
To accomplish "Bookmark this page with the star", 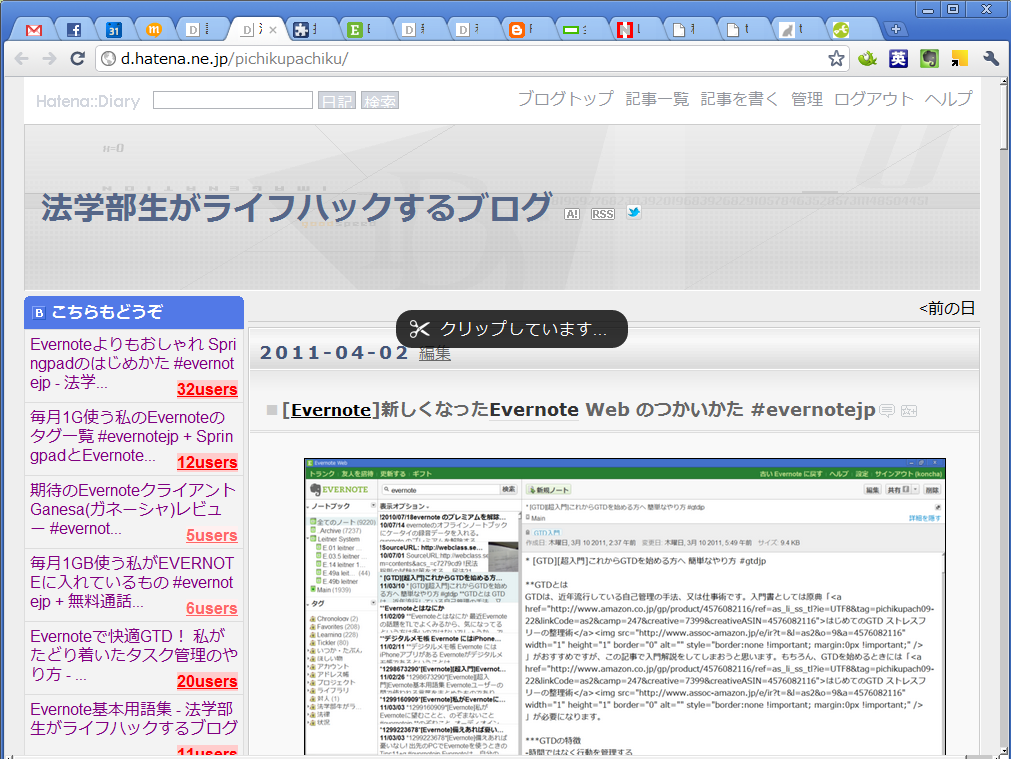I will [836, 59].
